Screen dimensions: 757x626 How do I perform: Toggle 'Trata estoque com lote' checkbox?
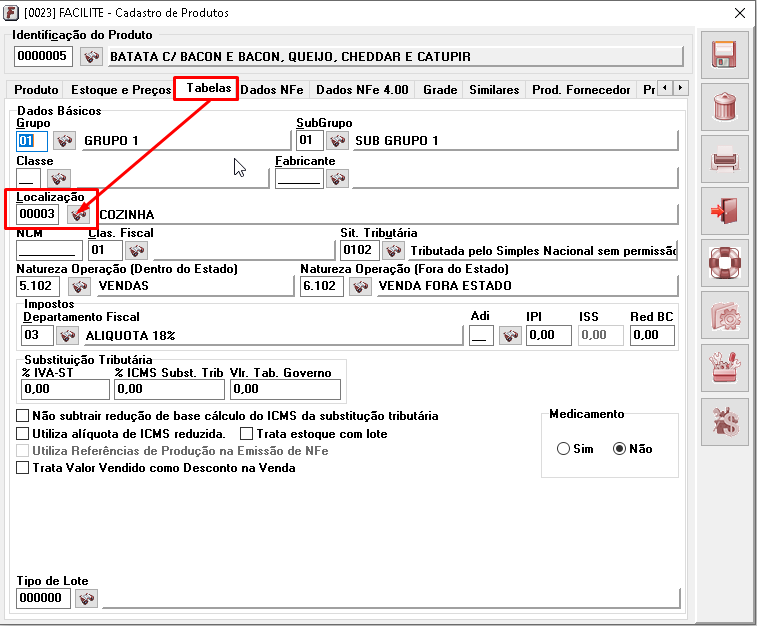click(x=246, y=433)
